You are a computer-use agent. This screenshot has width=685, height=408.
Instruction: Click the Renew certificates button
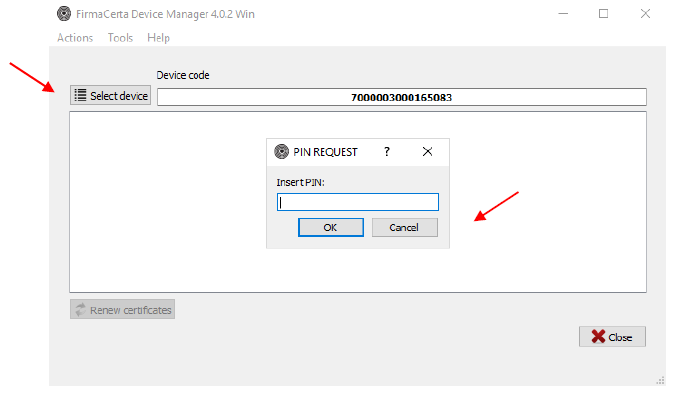coord(122,309)
